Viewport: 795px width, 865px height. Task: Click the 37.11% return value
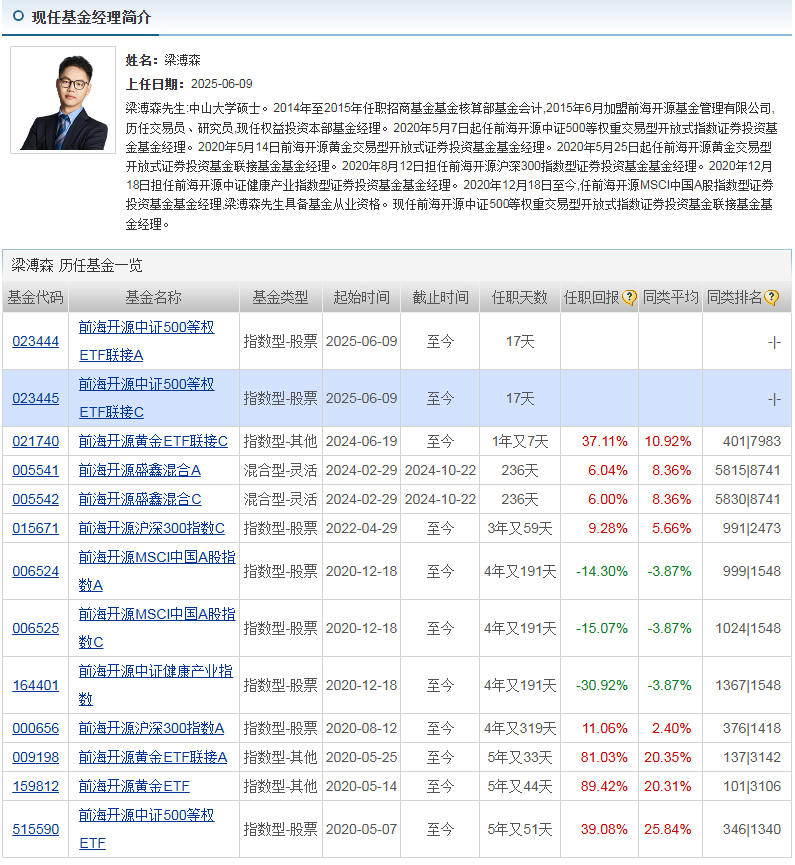[x=604, y=441]
